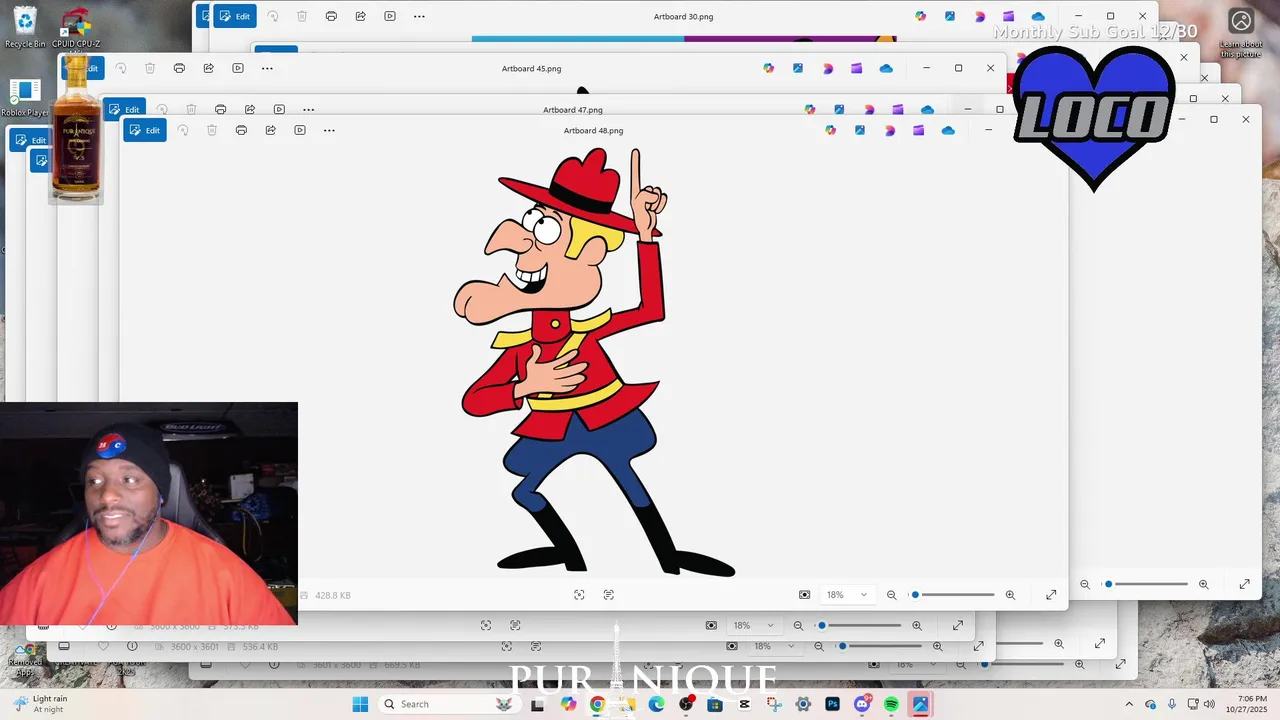Viewport: 1280px width, 720px height.
Task: Open 18% zoom dropdown in second-front window footer
Action: point(754,625)
